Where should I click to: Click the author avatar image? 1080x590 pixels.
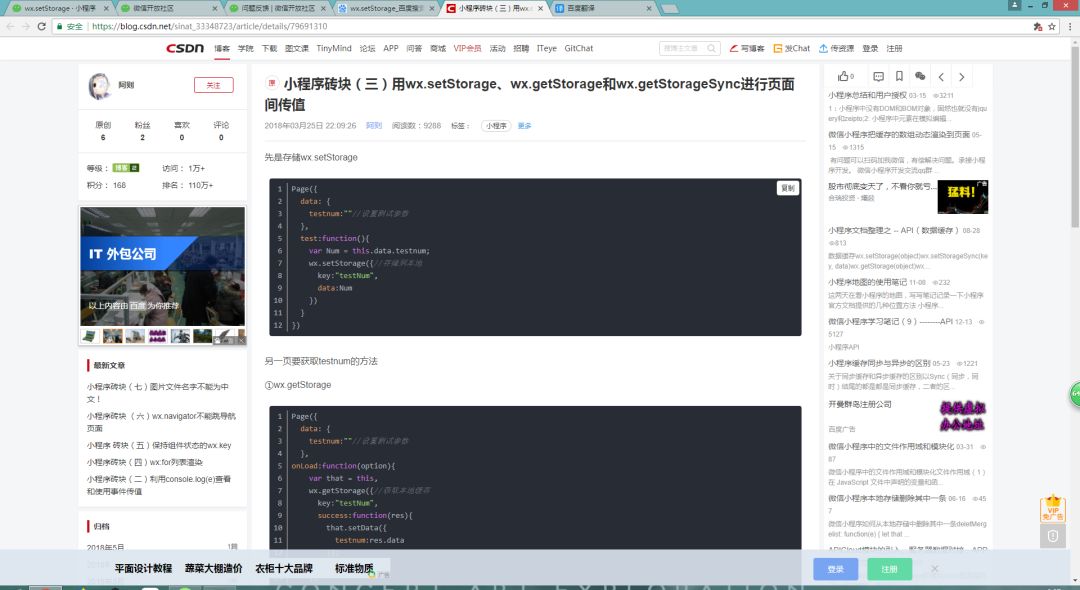(x=100, y=86)
